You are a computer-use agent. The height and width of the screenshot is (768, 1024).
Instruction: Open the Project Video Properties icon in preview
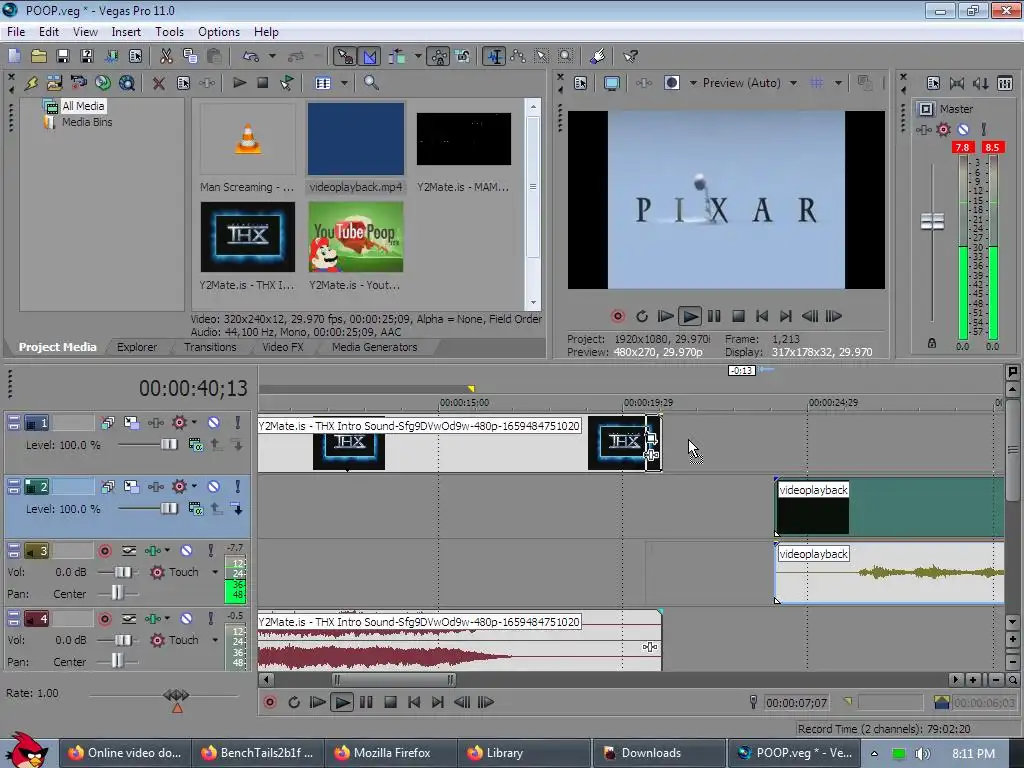coord(581,83)
